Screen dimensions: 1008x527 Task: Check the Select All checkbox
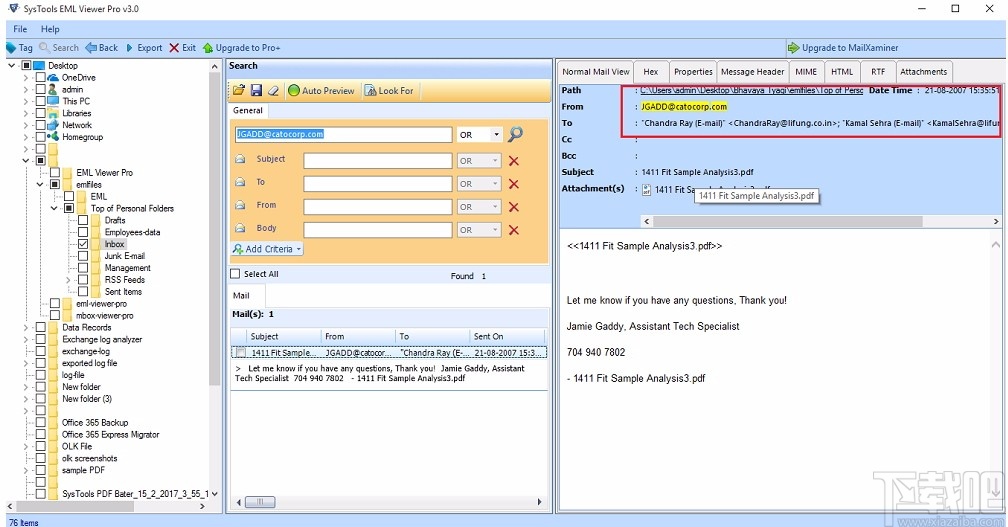point(235,274)
